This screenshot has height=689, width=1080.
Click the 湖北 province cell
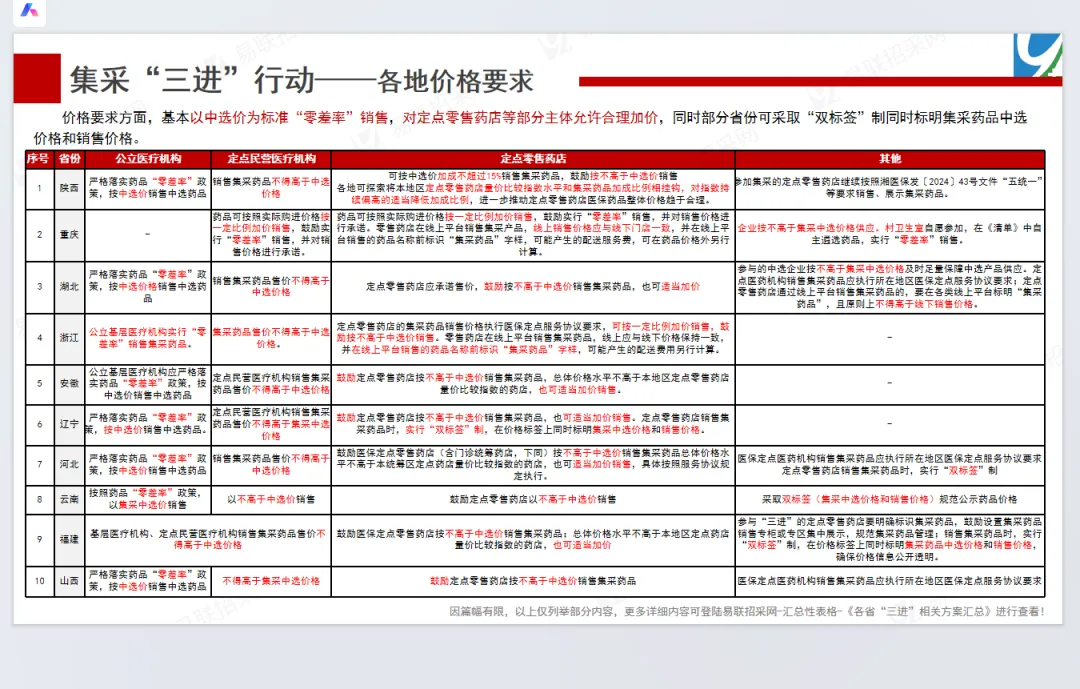click(x=70, y=287)
